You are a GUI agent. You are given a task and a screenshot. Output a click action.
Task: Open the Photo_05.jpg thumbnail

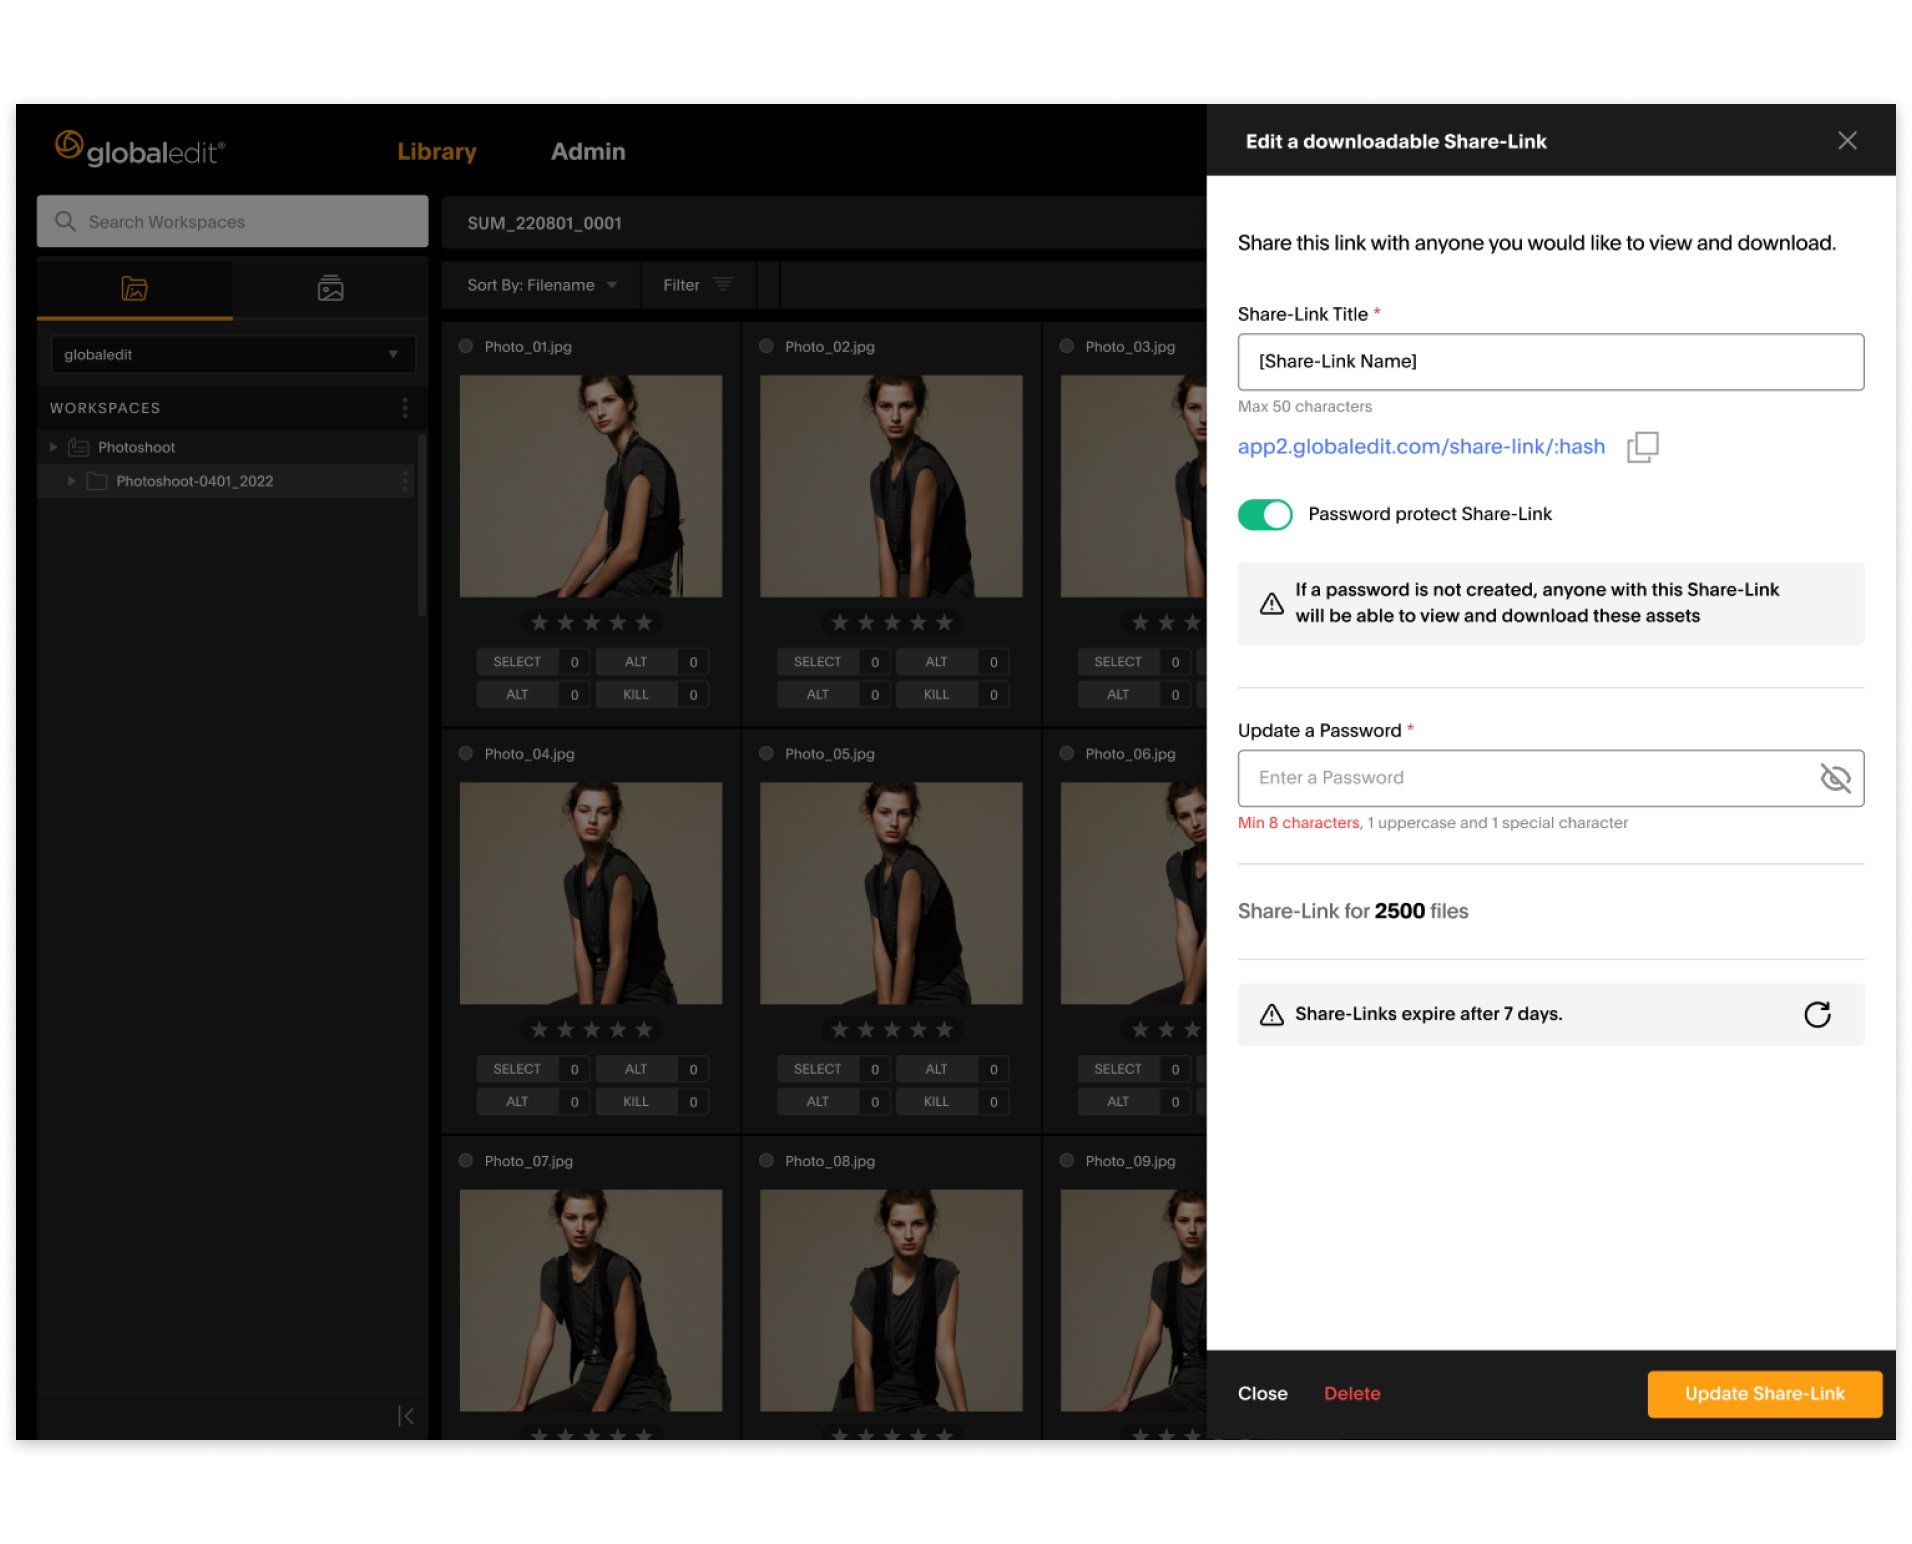(x=891, y=893)
